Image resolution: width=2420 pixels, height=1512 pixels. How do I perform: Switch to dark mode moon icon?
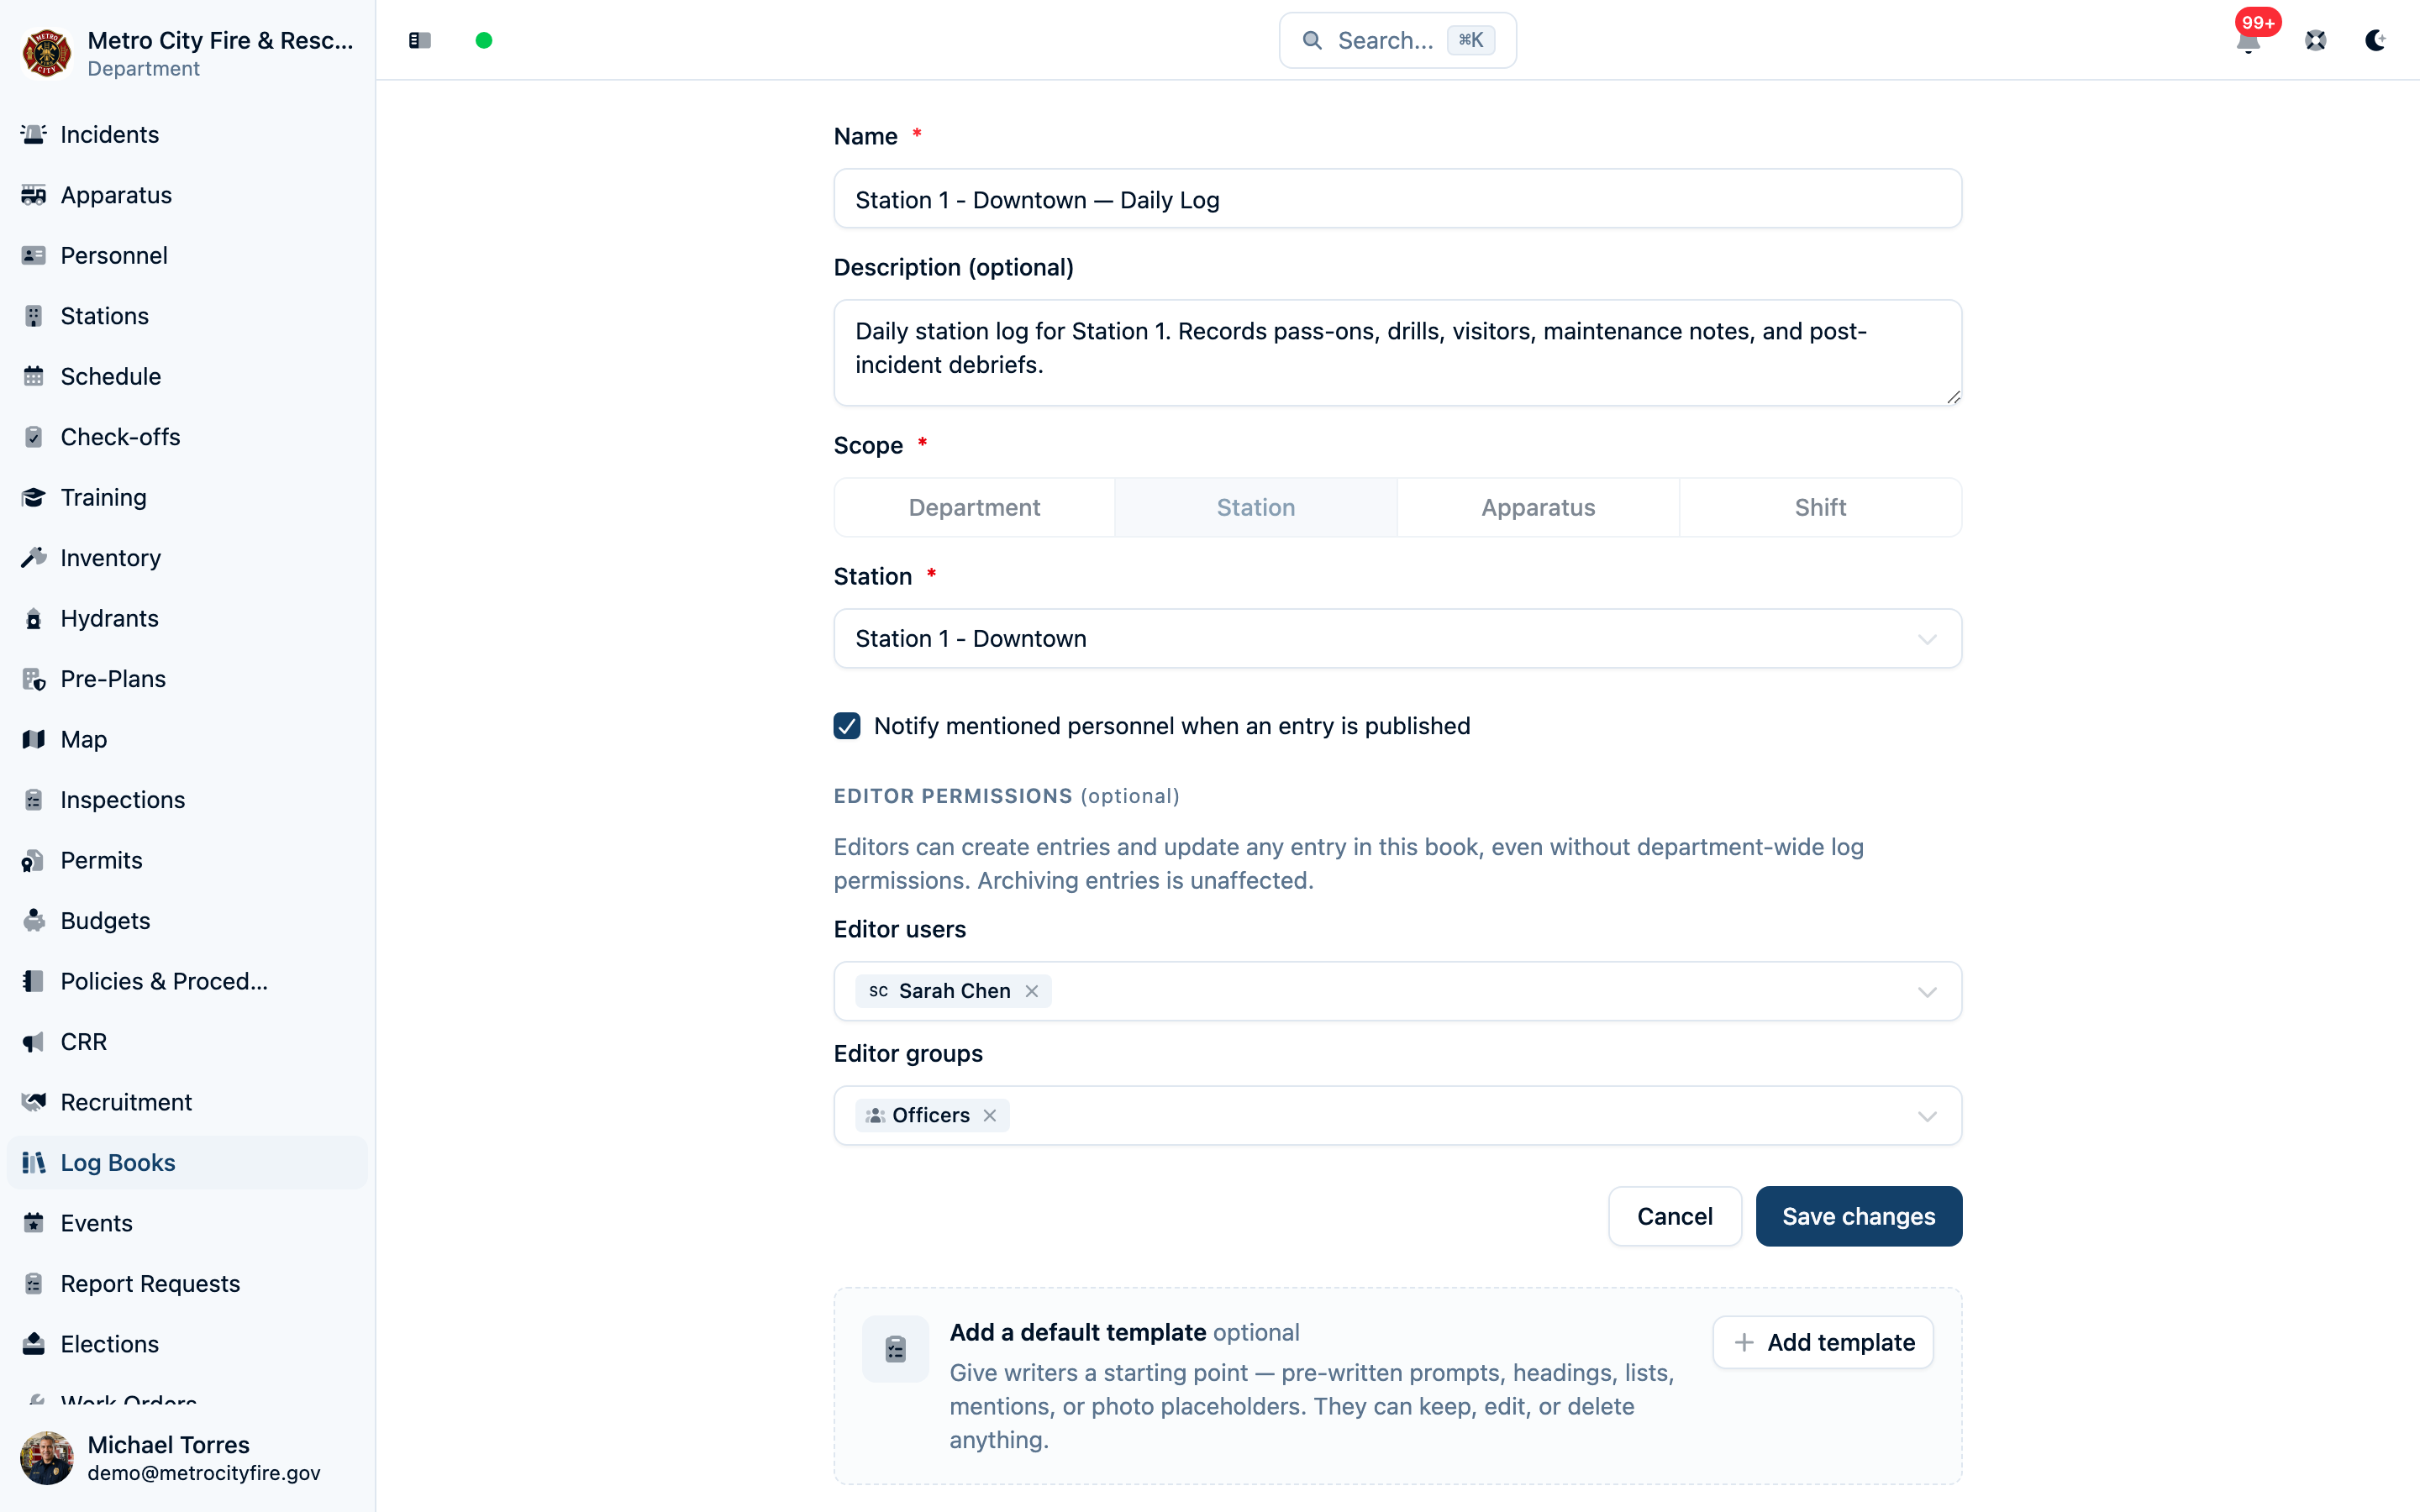pyautogui.click(x=2376, y=40)
